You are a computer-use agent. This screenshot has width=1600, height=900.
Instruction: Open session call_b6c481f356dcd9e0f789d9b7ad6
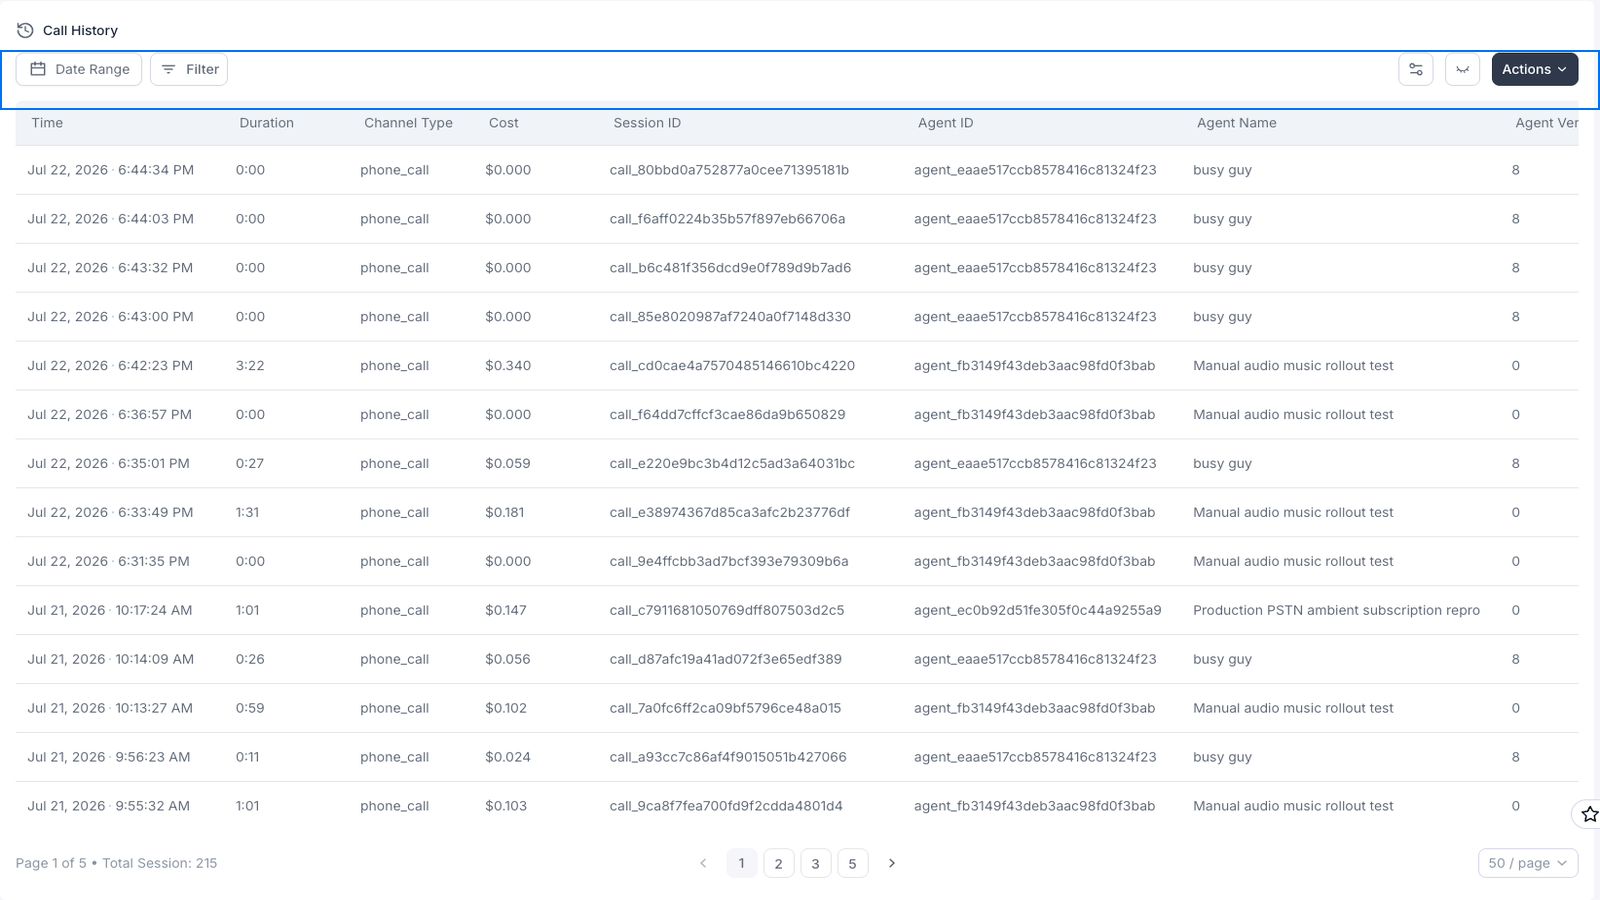[730, 268]
